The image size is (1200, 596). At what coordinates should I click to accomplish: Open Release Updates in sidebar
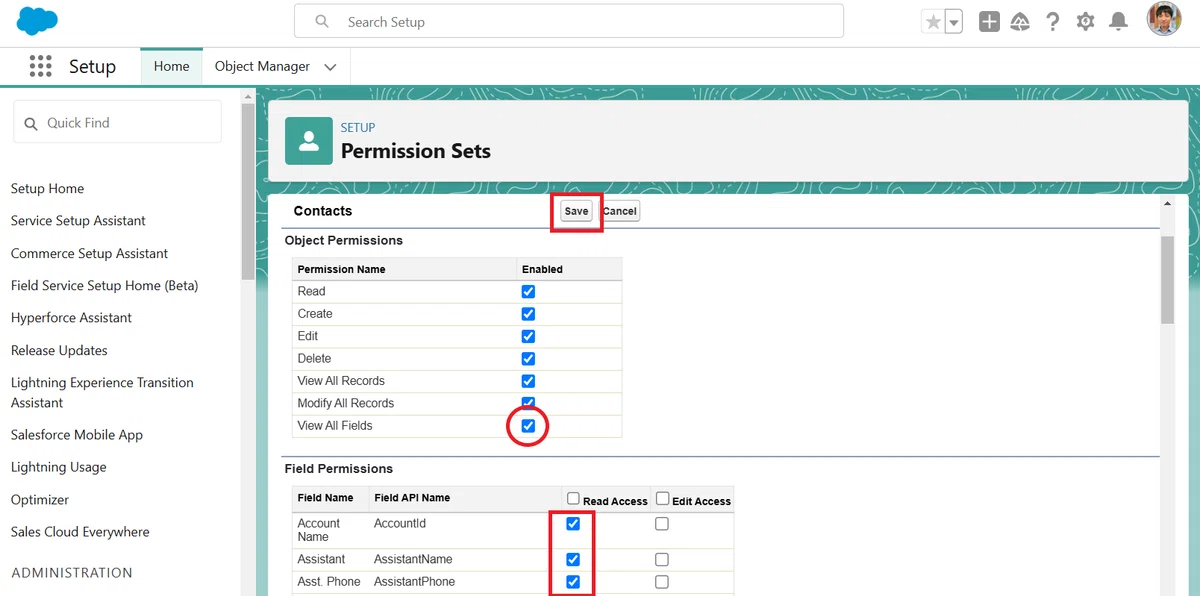click(59, 351)
